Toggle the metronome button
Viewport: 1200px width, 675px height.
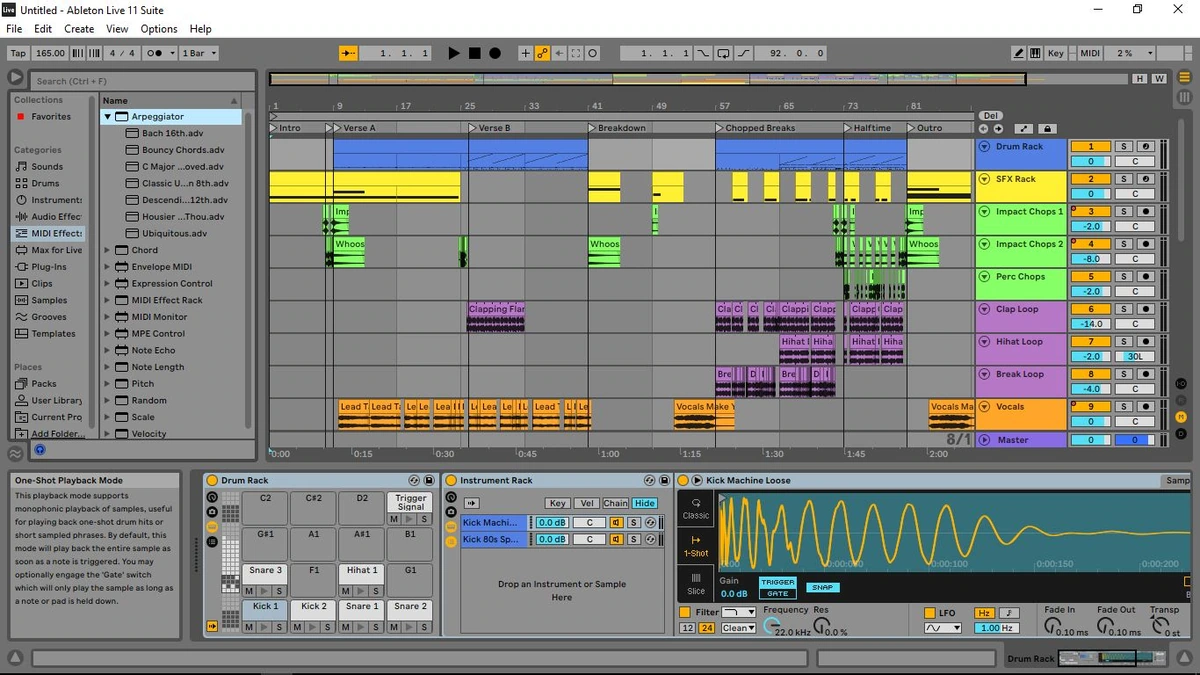click(160, 53)
